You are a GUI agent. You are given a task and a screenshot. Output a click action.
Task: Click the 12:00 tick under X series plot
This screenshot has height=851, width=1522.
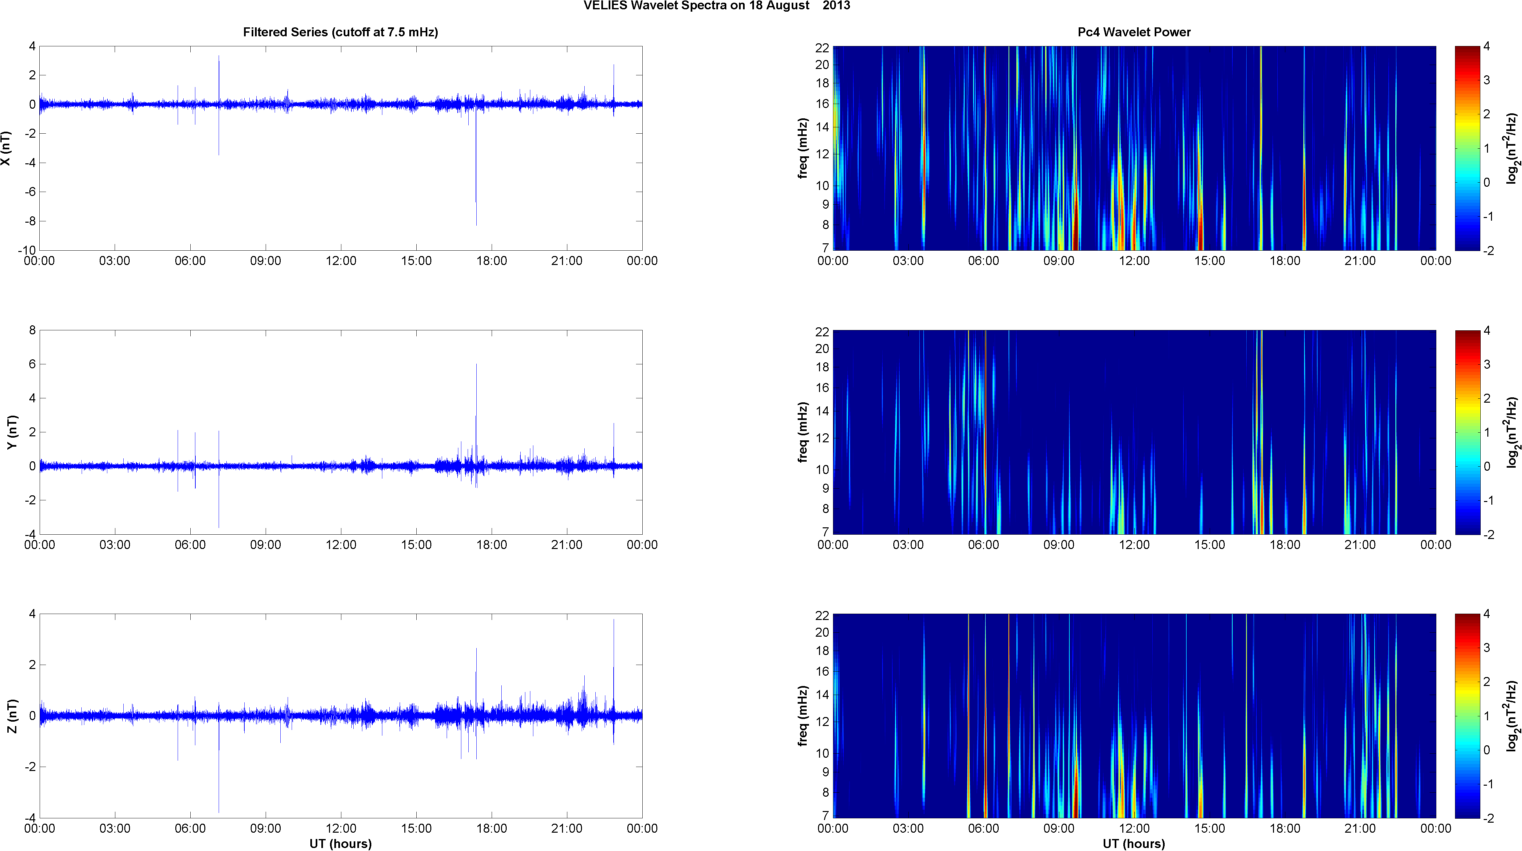click(x=341, y=261)
